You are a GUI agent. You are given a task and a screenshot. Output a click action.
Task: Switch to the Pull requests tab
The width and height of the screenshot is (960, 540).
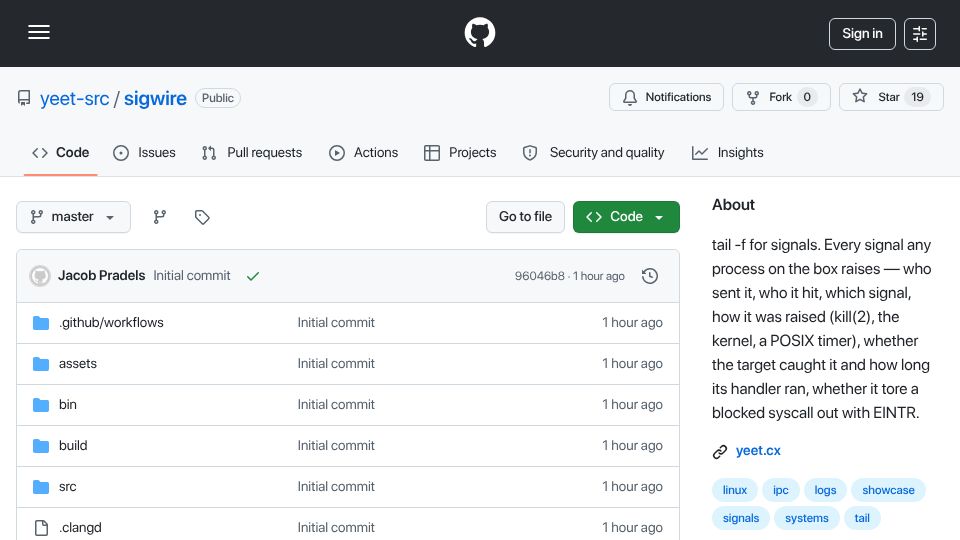pos(252,152)
